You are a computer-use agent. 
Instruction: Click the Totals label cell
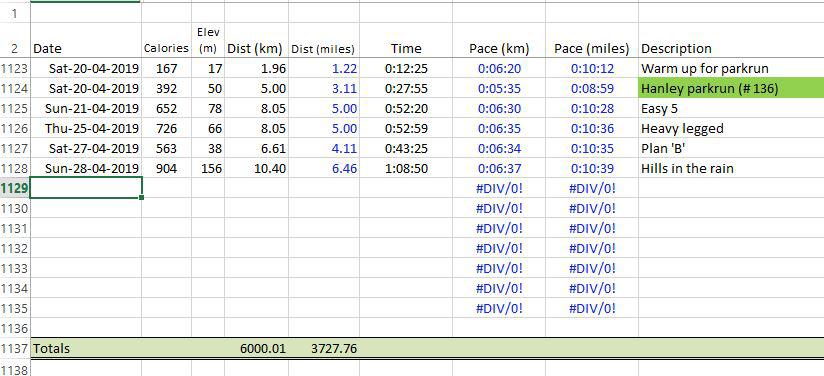point(86,348)
